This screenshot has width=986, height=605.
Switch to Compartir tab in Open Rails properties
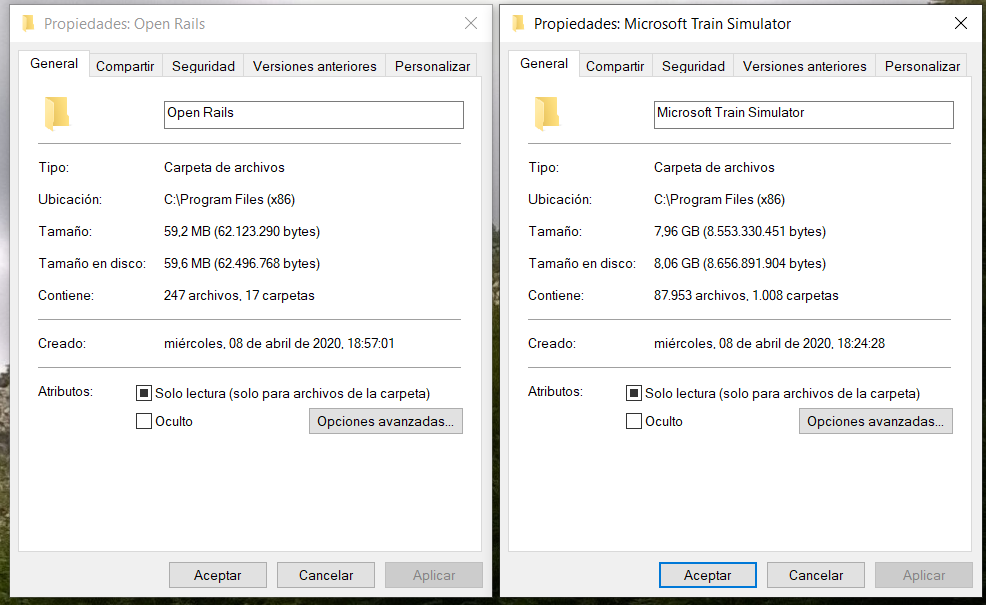click(125, 66)
